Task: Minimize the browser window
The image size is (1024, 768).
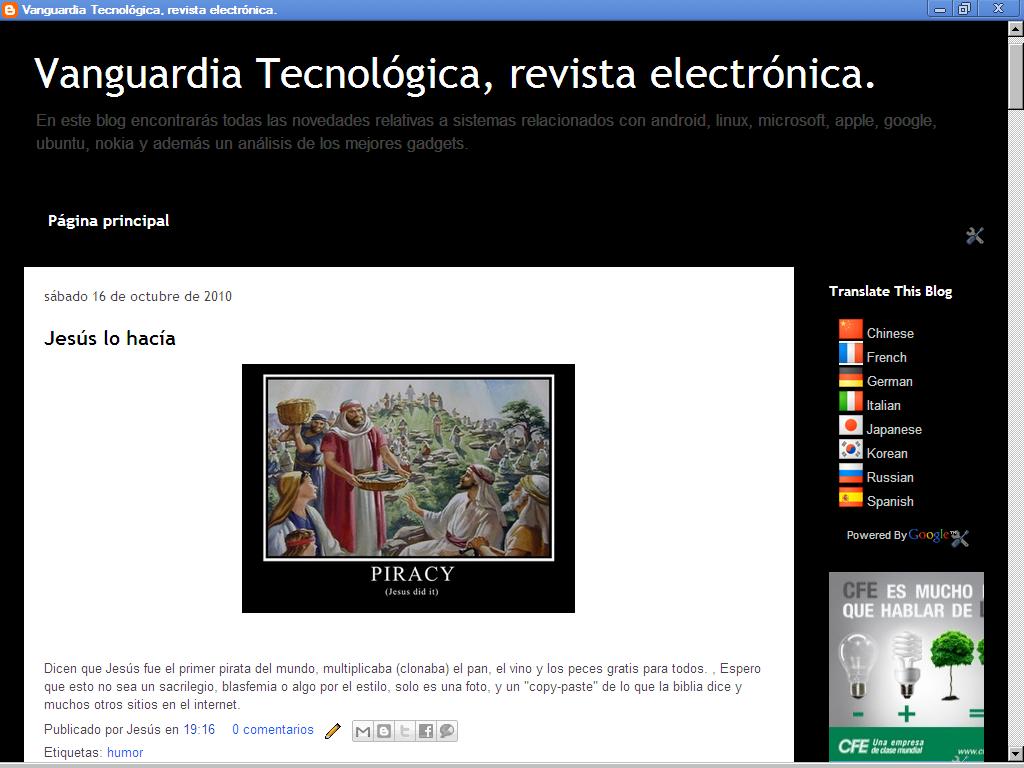Action: pyautogui.click(x=940, y=9)
